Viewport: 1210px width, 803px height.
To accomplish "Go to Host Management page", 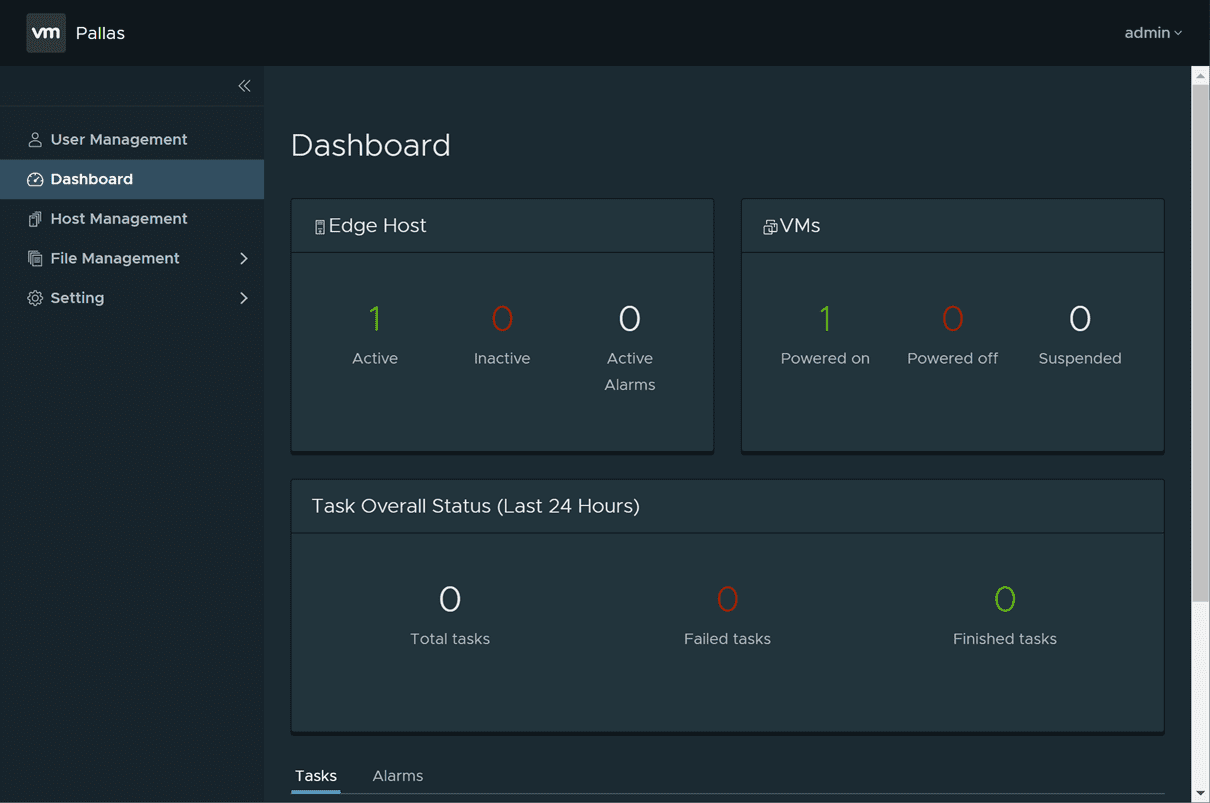I will pyautogui.click(x=118, y=219).
